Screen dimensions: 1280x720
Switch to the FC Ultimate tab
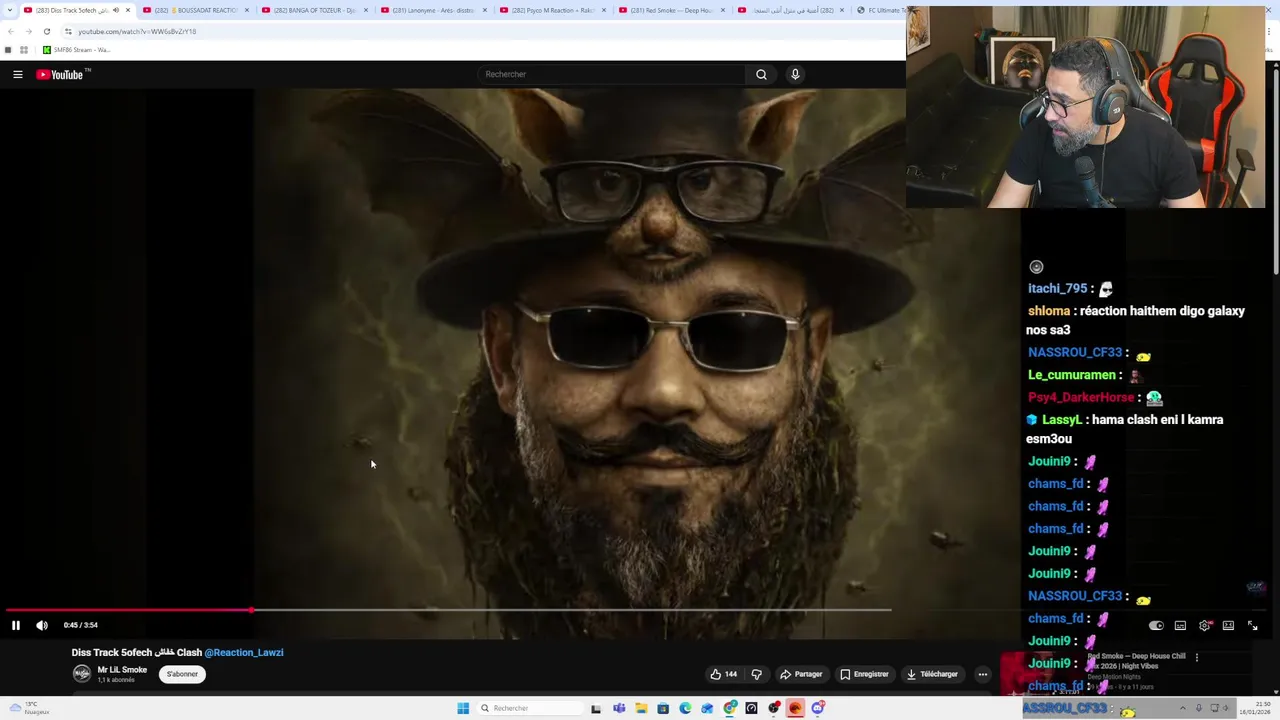tap(880, 10)
